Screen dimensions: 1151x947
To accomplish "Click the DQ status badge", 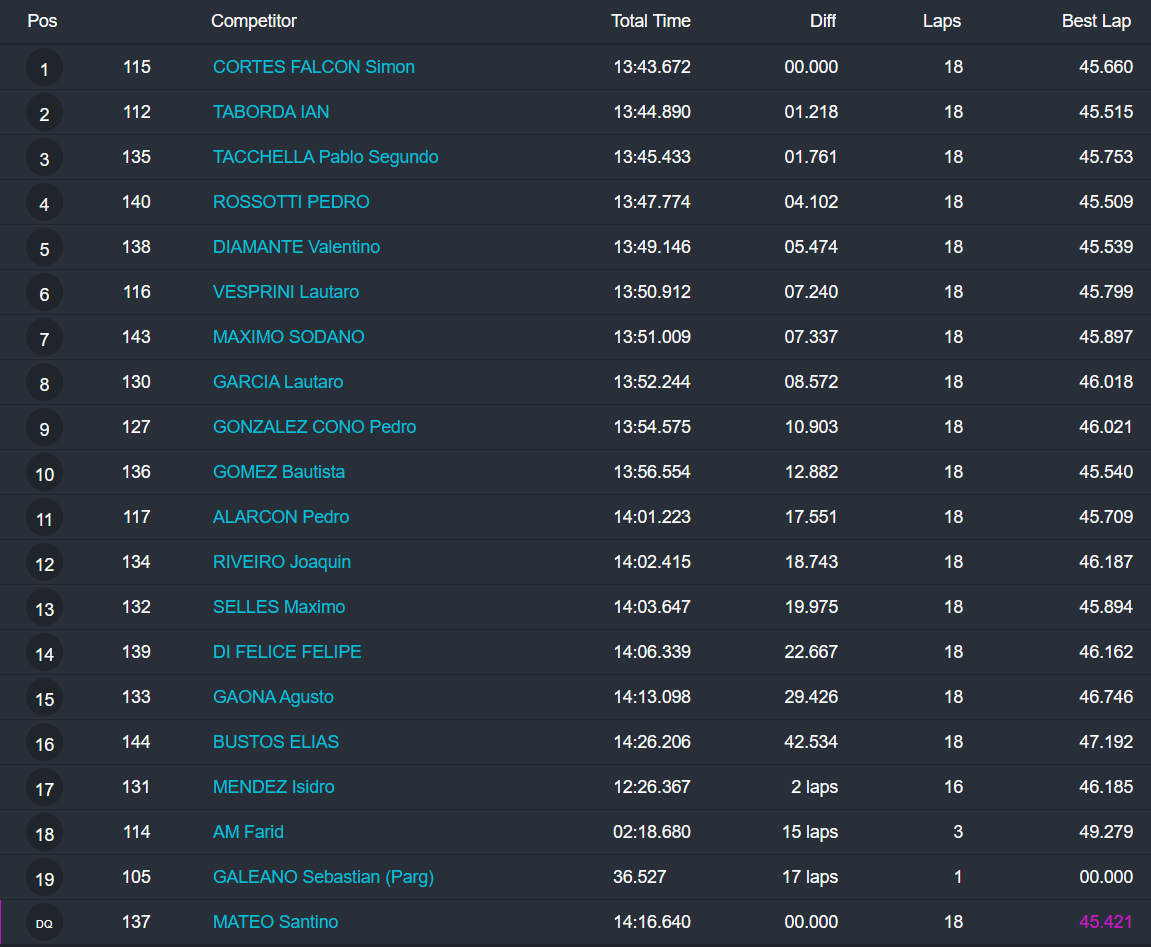I will [44, 924].
